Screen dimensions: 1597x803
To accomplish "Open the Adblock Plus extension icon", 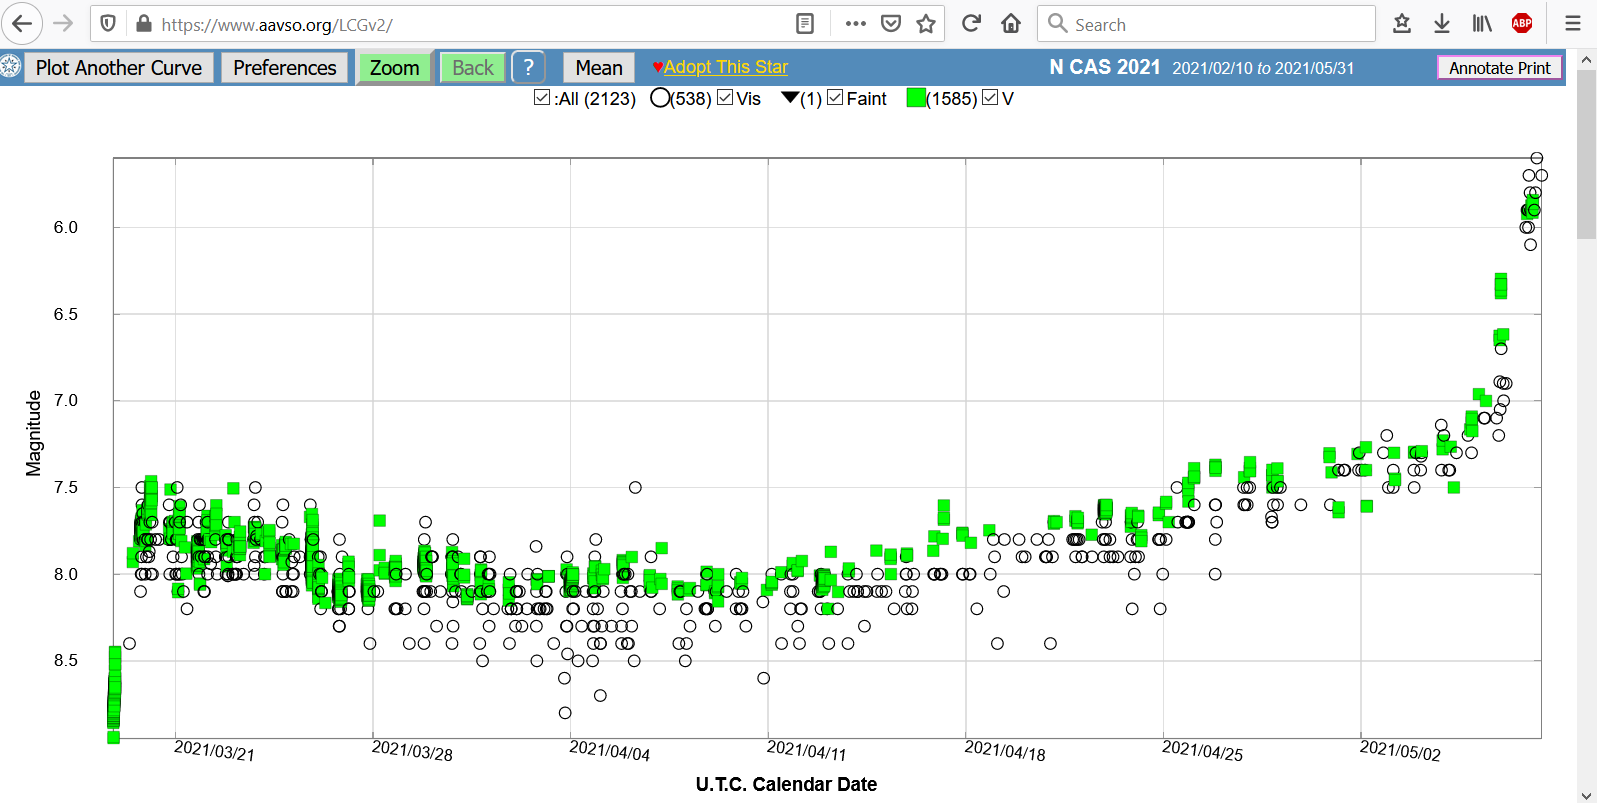I will click(1521, 24).
